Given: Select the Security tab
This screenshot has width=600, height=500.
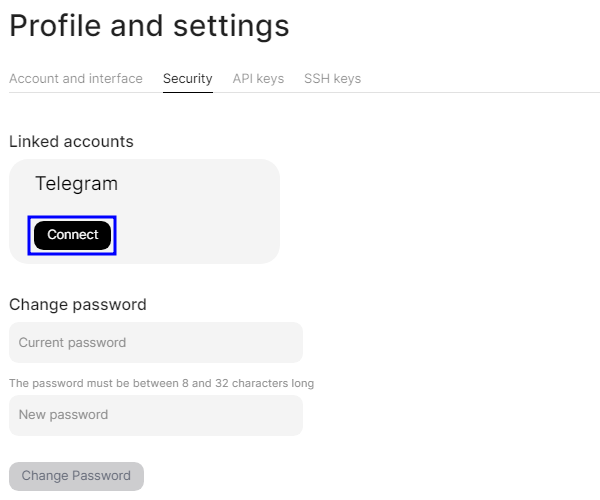Looking at the screenshot, I should (188, 78).
